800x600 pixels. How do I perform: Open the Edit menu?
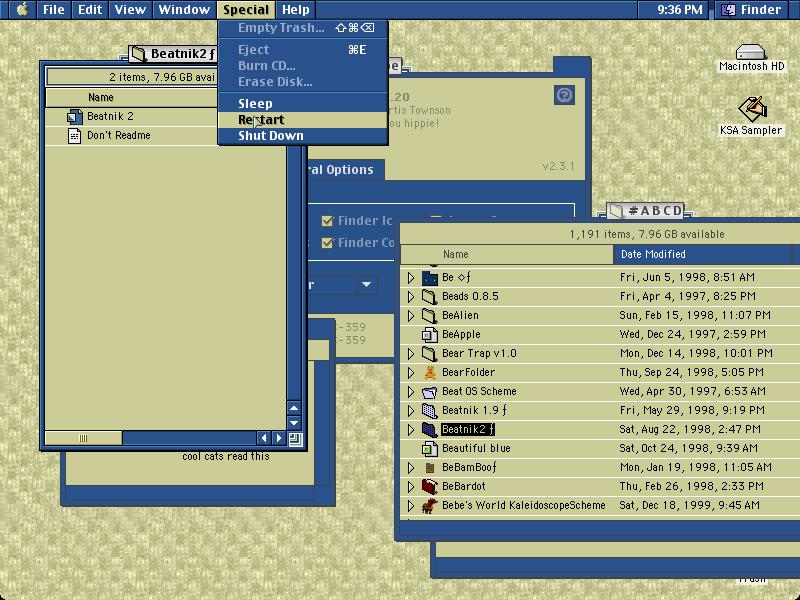(90, 10)
